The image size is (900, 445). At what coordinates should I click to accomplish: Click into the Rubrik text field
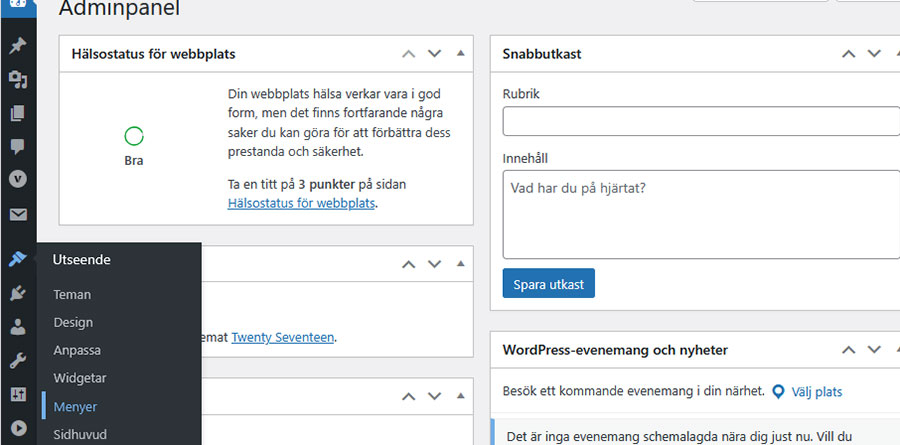tap(700, 121)
